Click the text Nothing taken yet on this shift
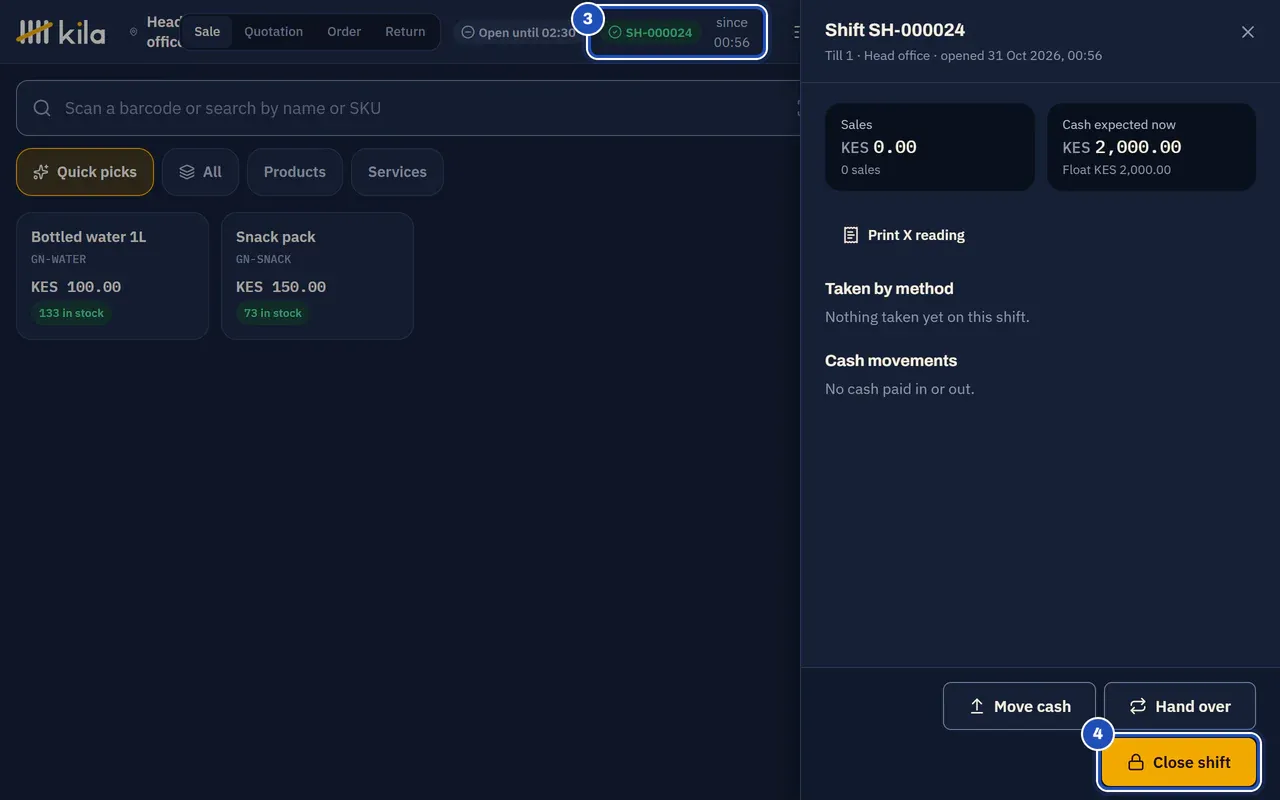The width and height of the screenshot is (1280, 800). (927, 317)
